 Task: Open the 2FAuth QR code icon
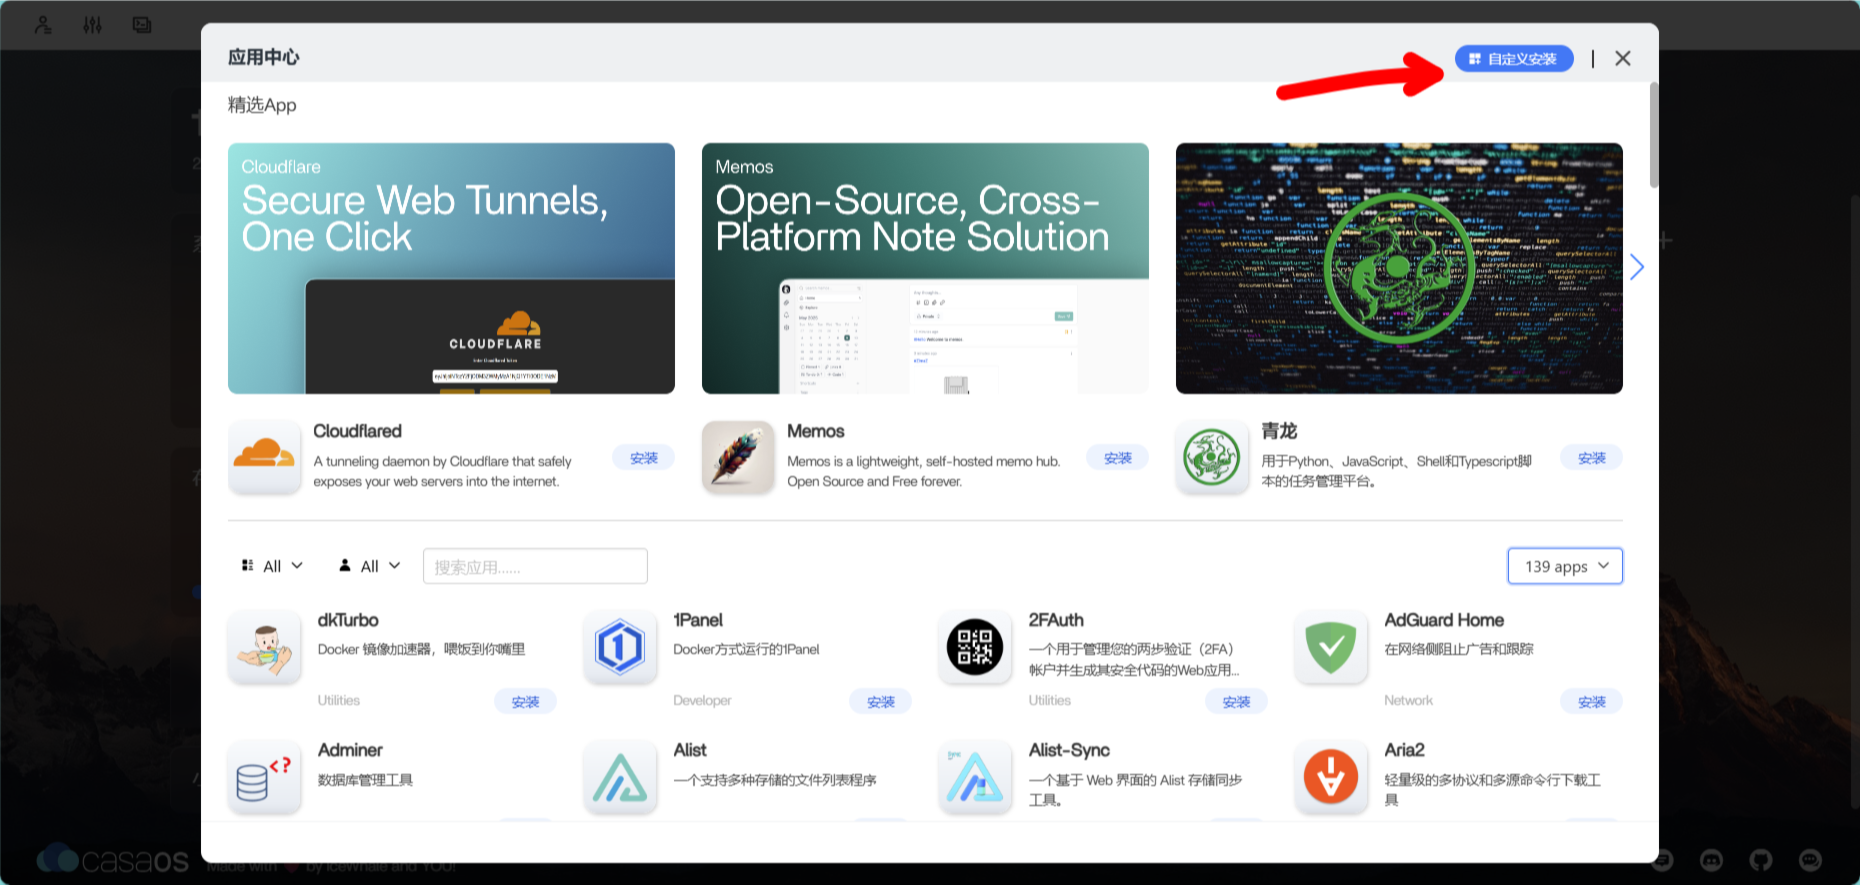[x=975, y=648]
